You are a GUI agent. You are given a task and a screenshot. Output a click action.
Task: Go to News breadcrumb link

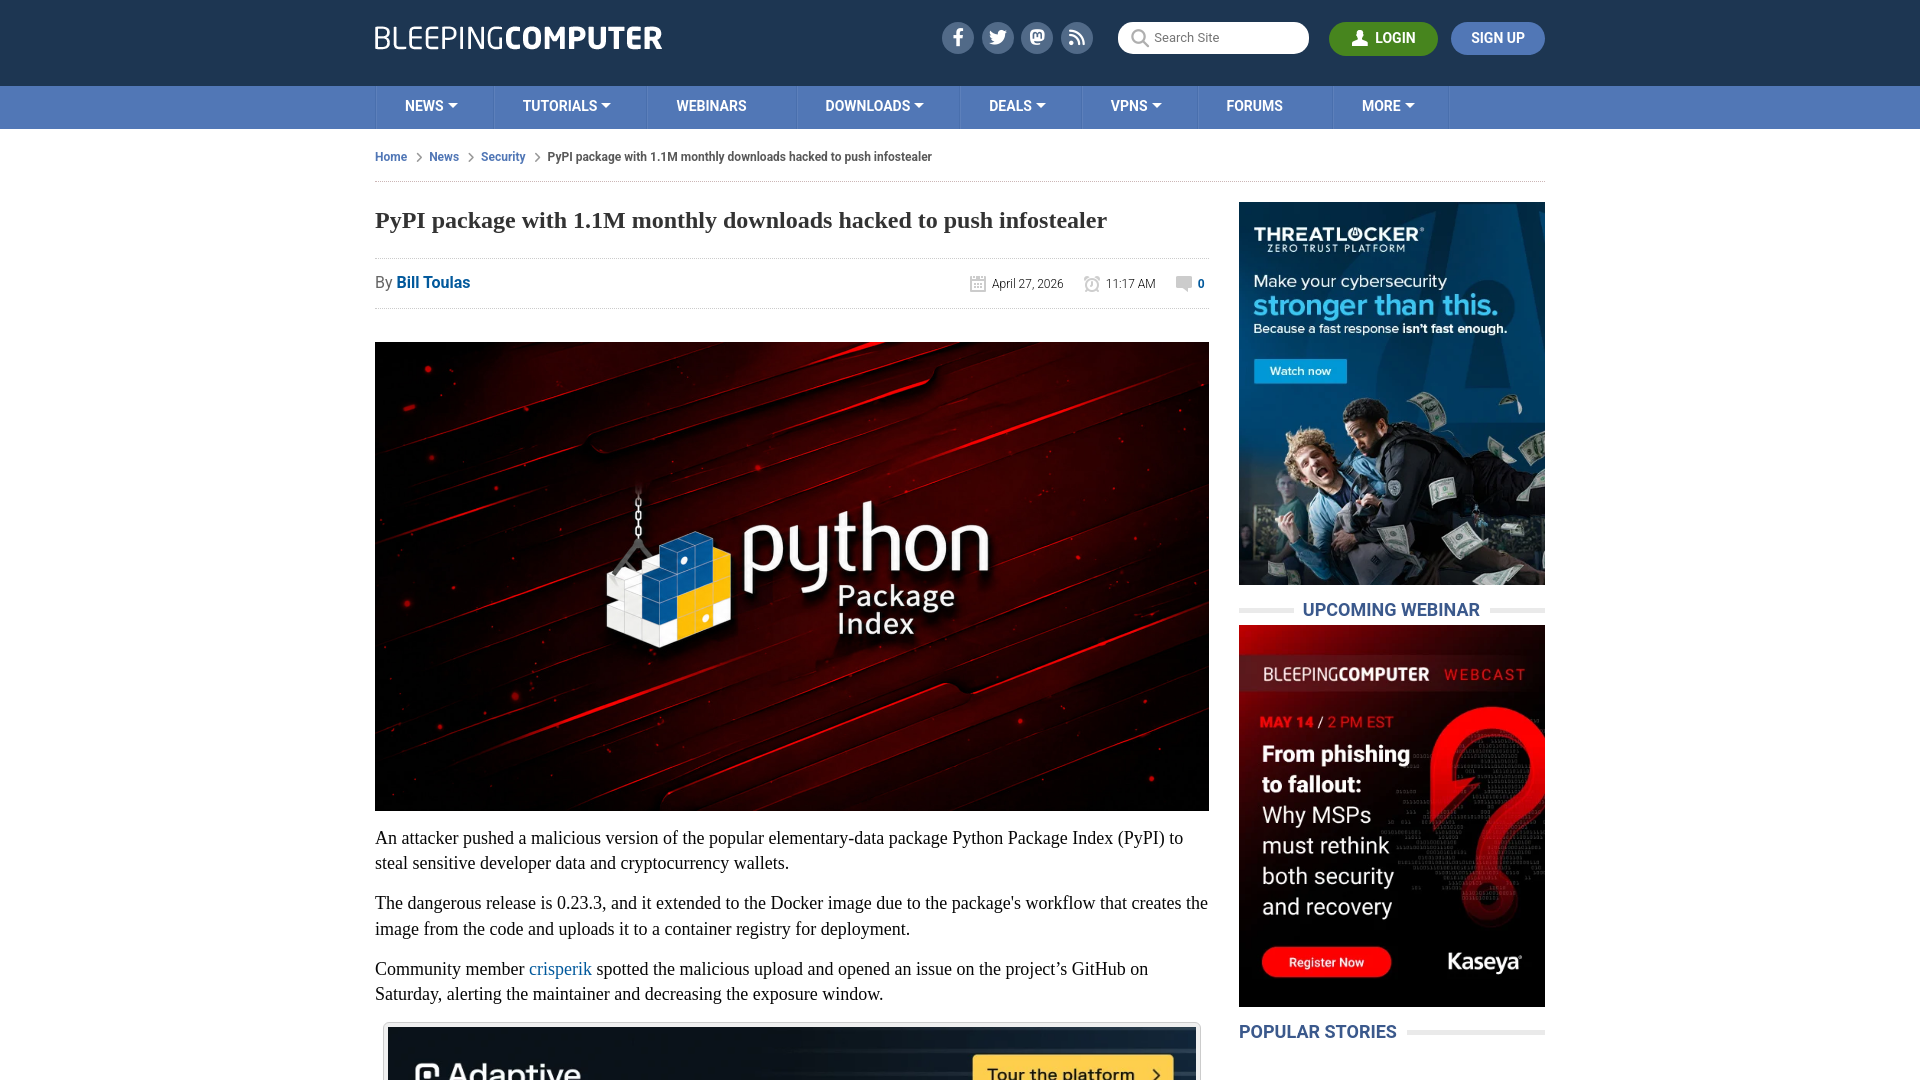pyautogui.click(x=444, y=157)
